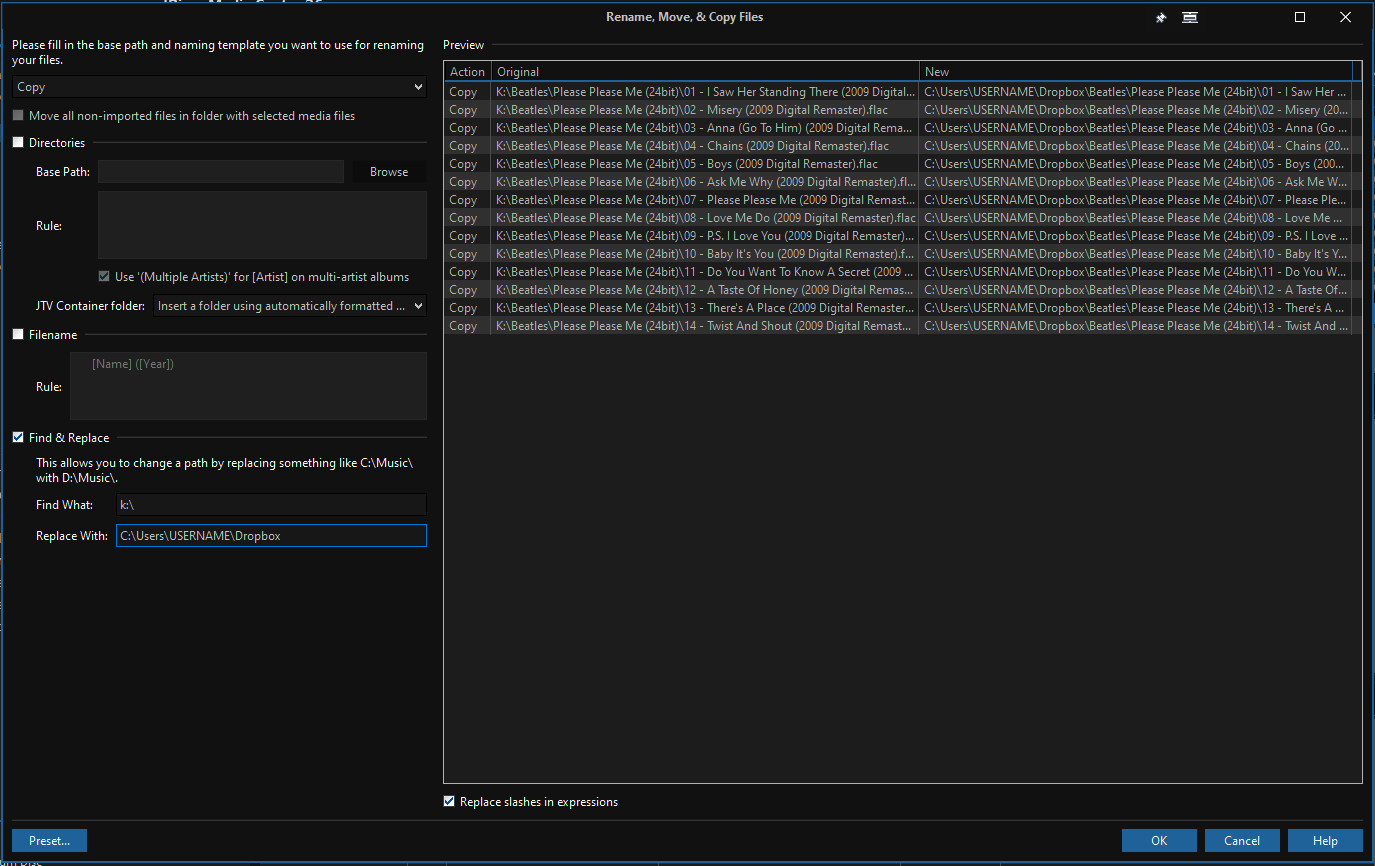Uncheck the Find & Replace checkbox

coord(18,438)
